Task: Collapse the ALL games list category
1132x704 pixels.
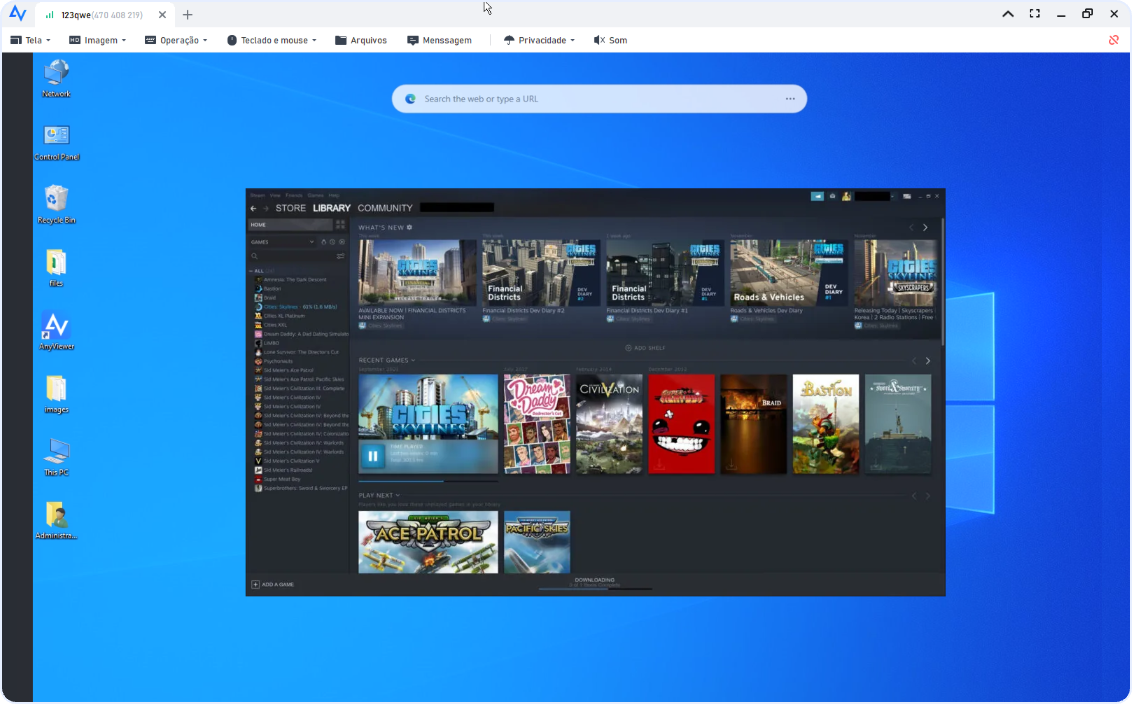Action: click(x=259, y=271)
